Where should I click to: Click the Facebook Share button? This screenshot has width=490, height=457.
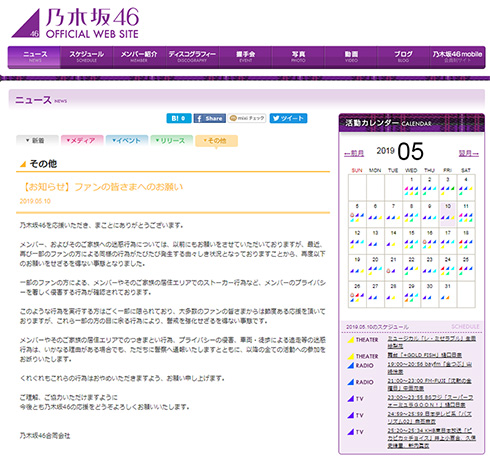pyautogui.click(x=210, y=118)
